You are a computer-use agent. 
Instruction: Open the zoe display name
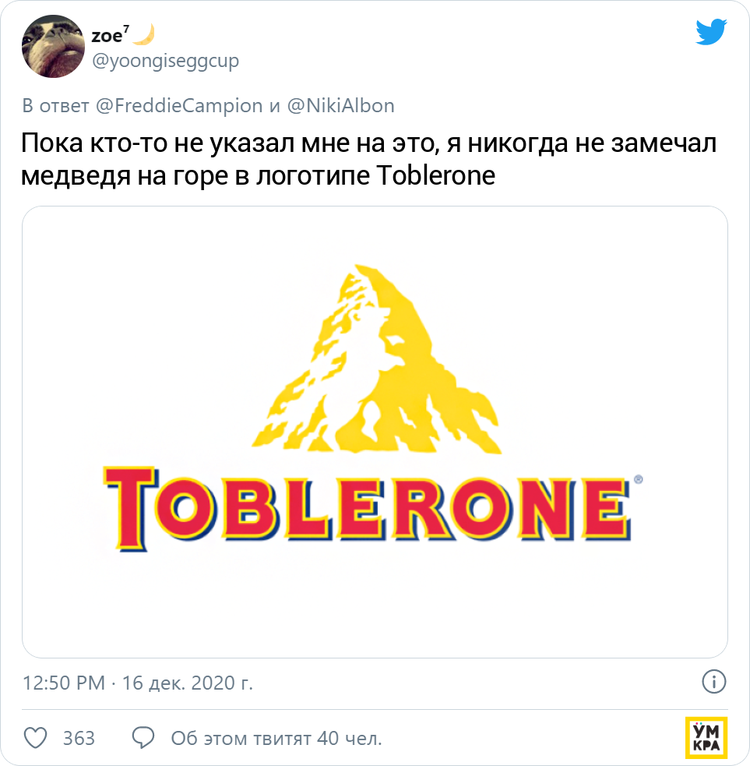point(110,35)
